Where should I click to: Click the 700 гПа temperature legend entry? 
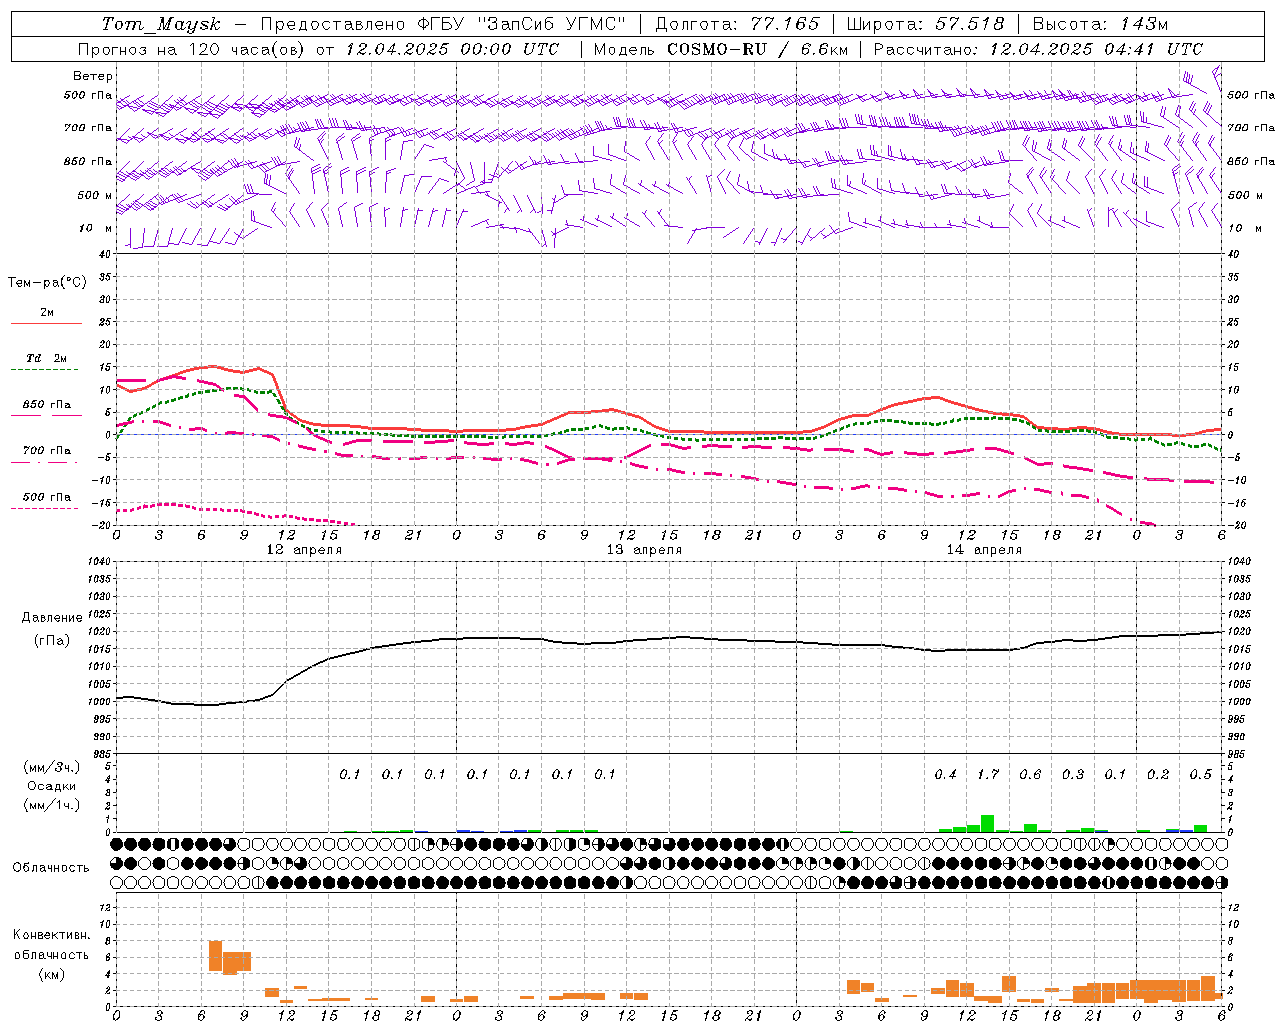tap(46, 451)
